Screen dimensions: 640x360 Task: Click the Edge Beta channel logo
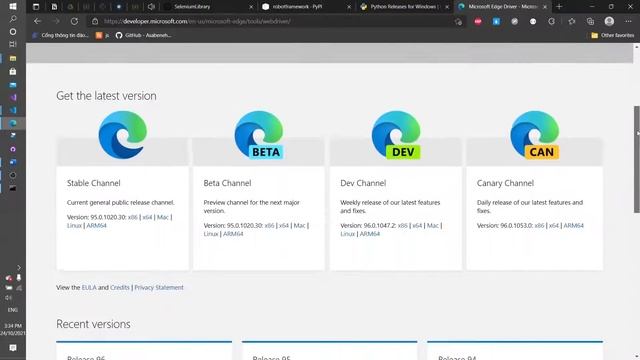tap(259, 135)
